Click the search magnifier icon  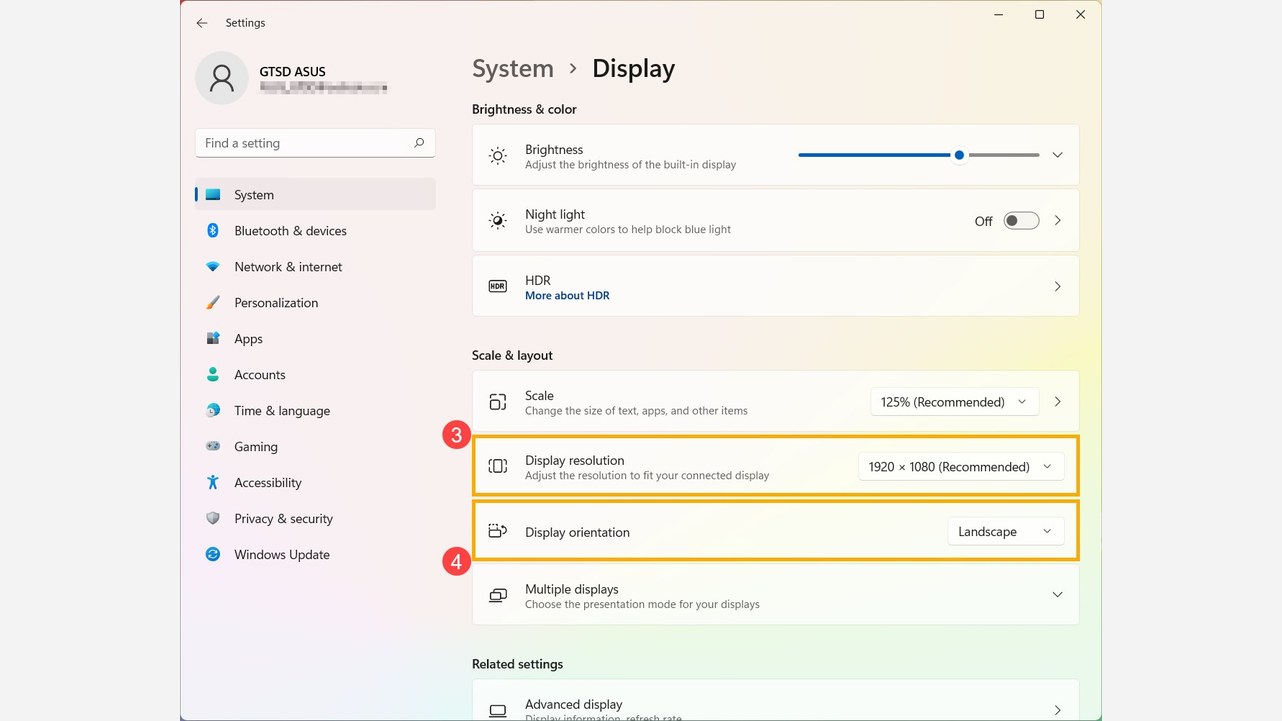click(x=419, y=143)
